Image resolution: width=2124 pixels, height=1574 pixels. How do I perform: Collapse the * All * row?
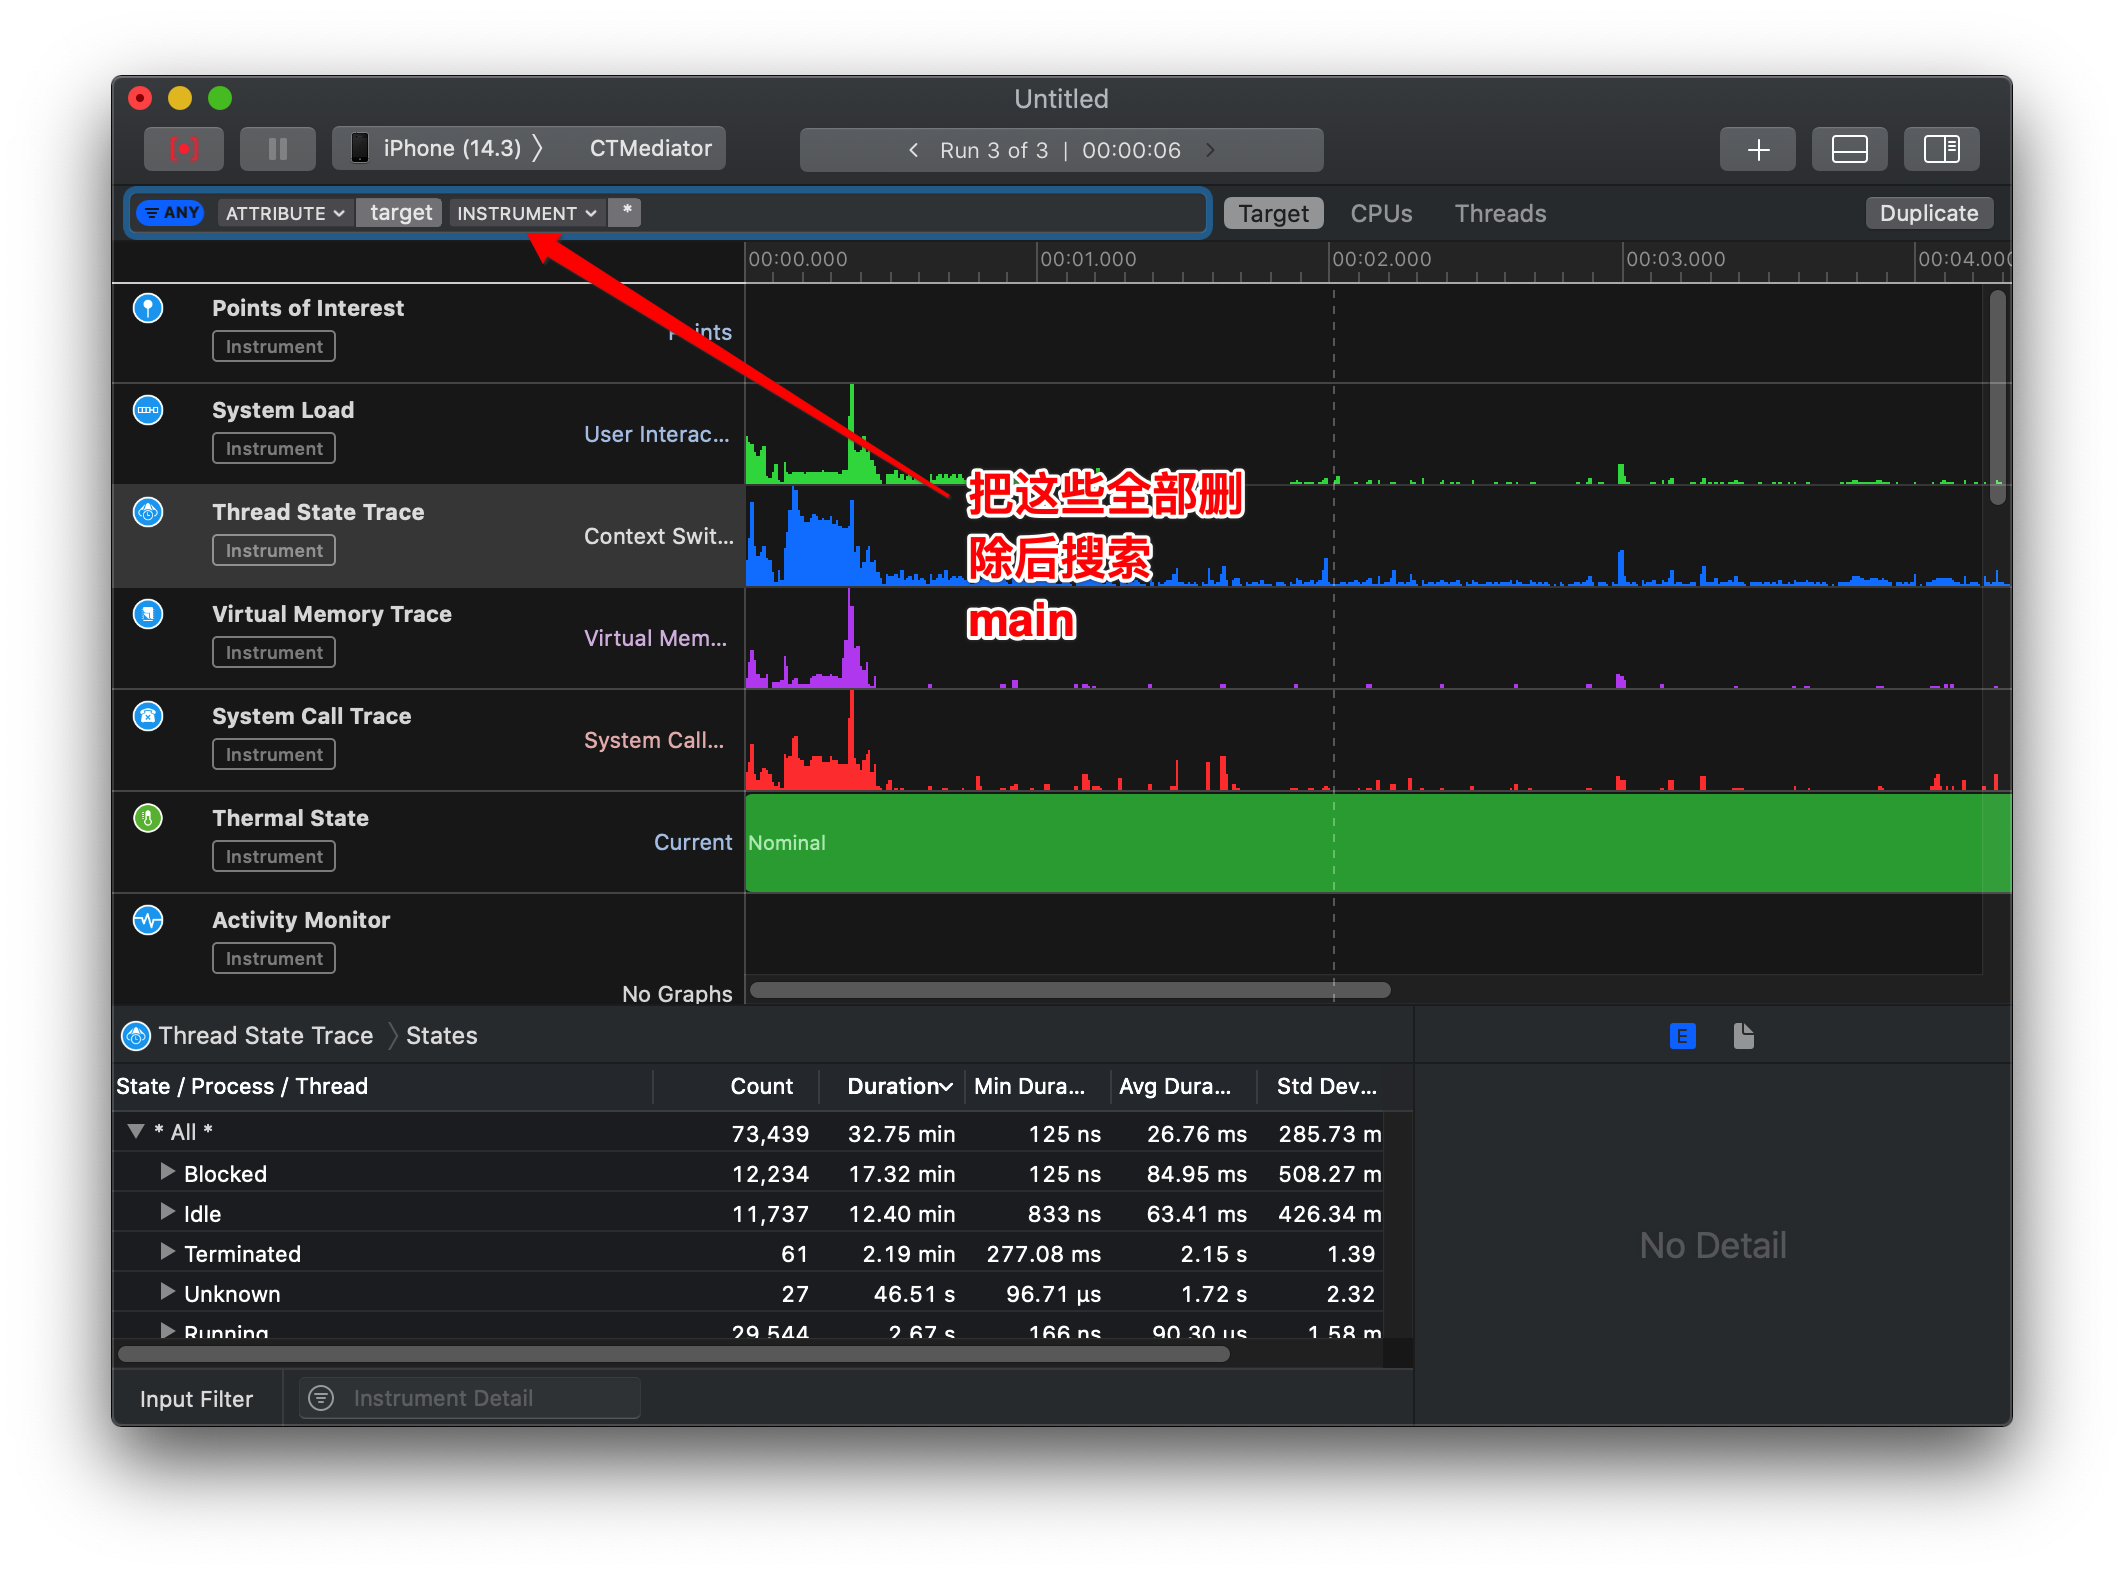coord(136,1132)
